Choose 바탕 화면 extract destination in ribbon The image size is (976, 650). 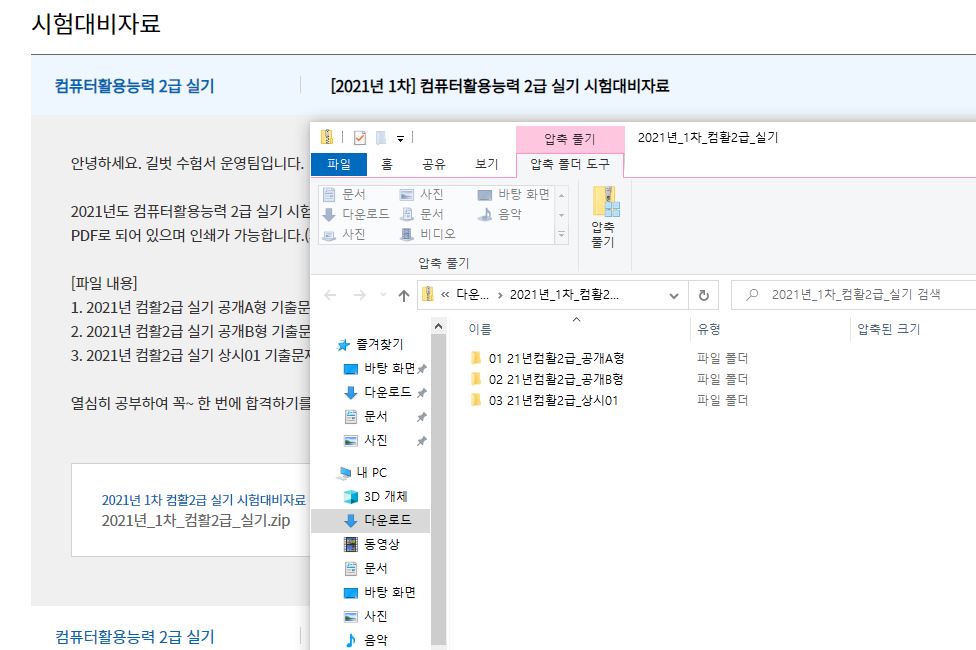(514, 194)
